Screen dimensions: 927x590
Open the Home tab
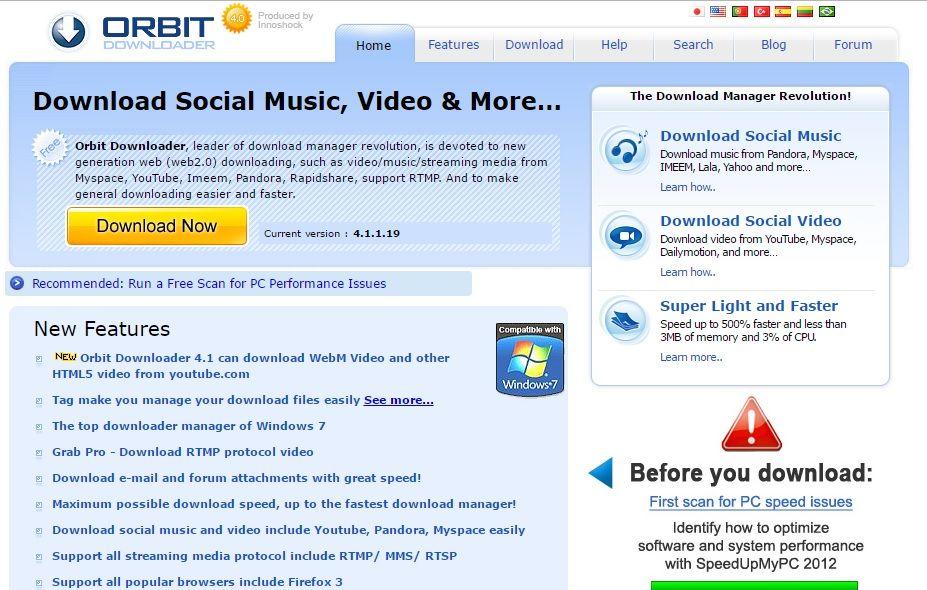click(x=374, y=45)
